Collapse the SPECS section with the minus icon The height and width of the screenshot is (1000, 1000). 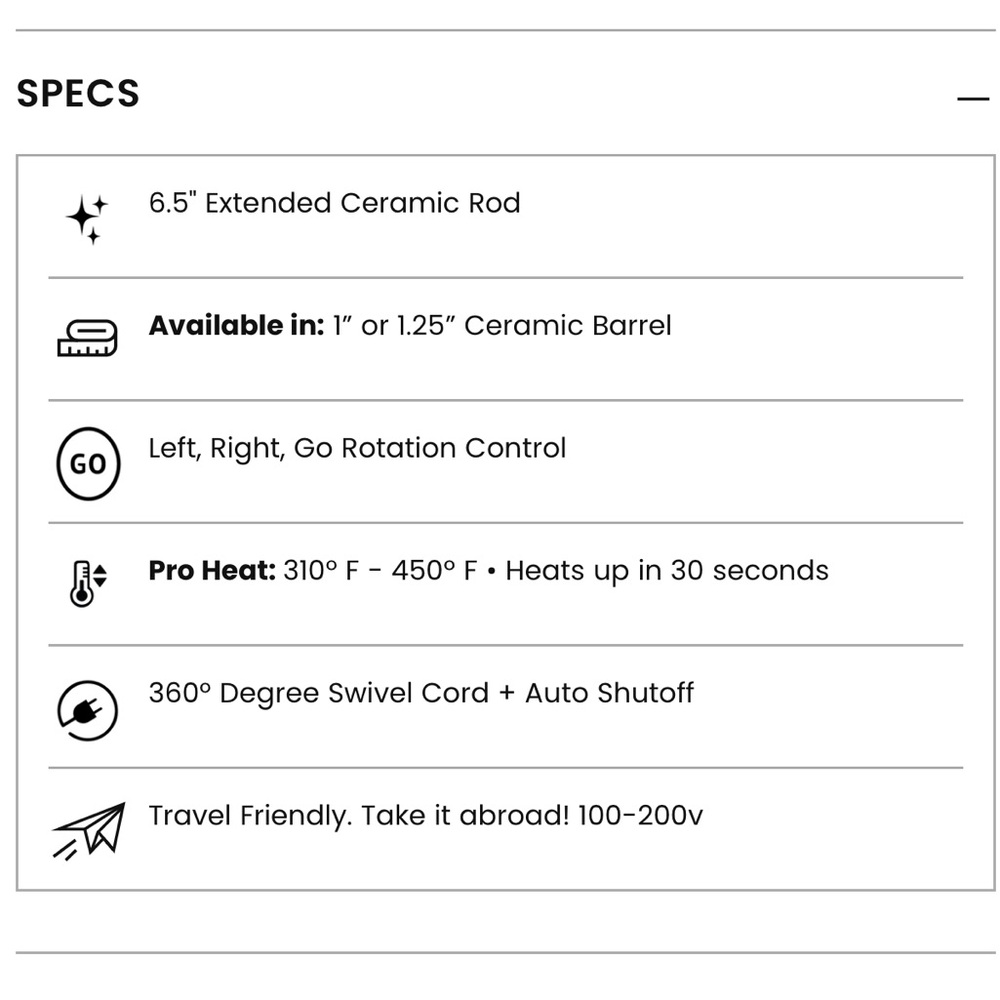tap(973, 99)
